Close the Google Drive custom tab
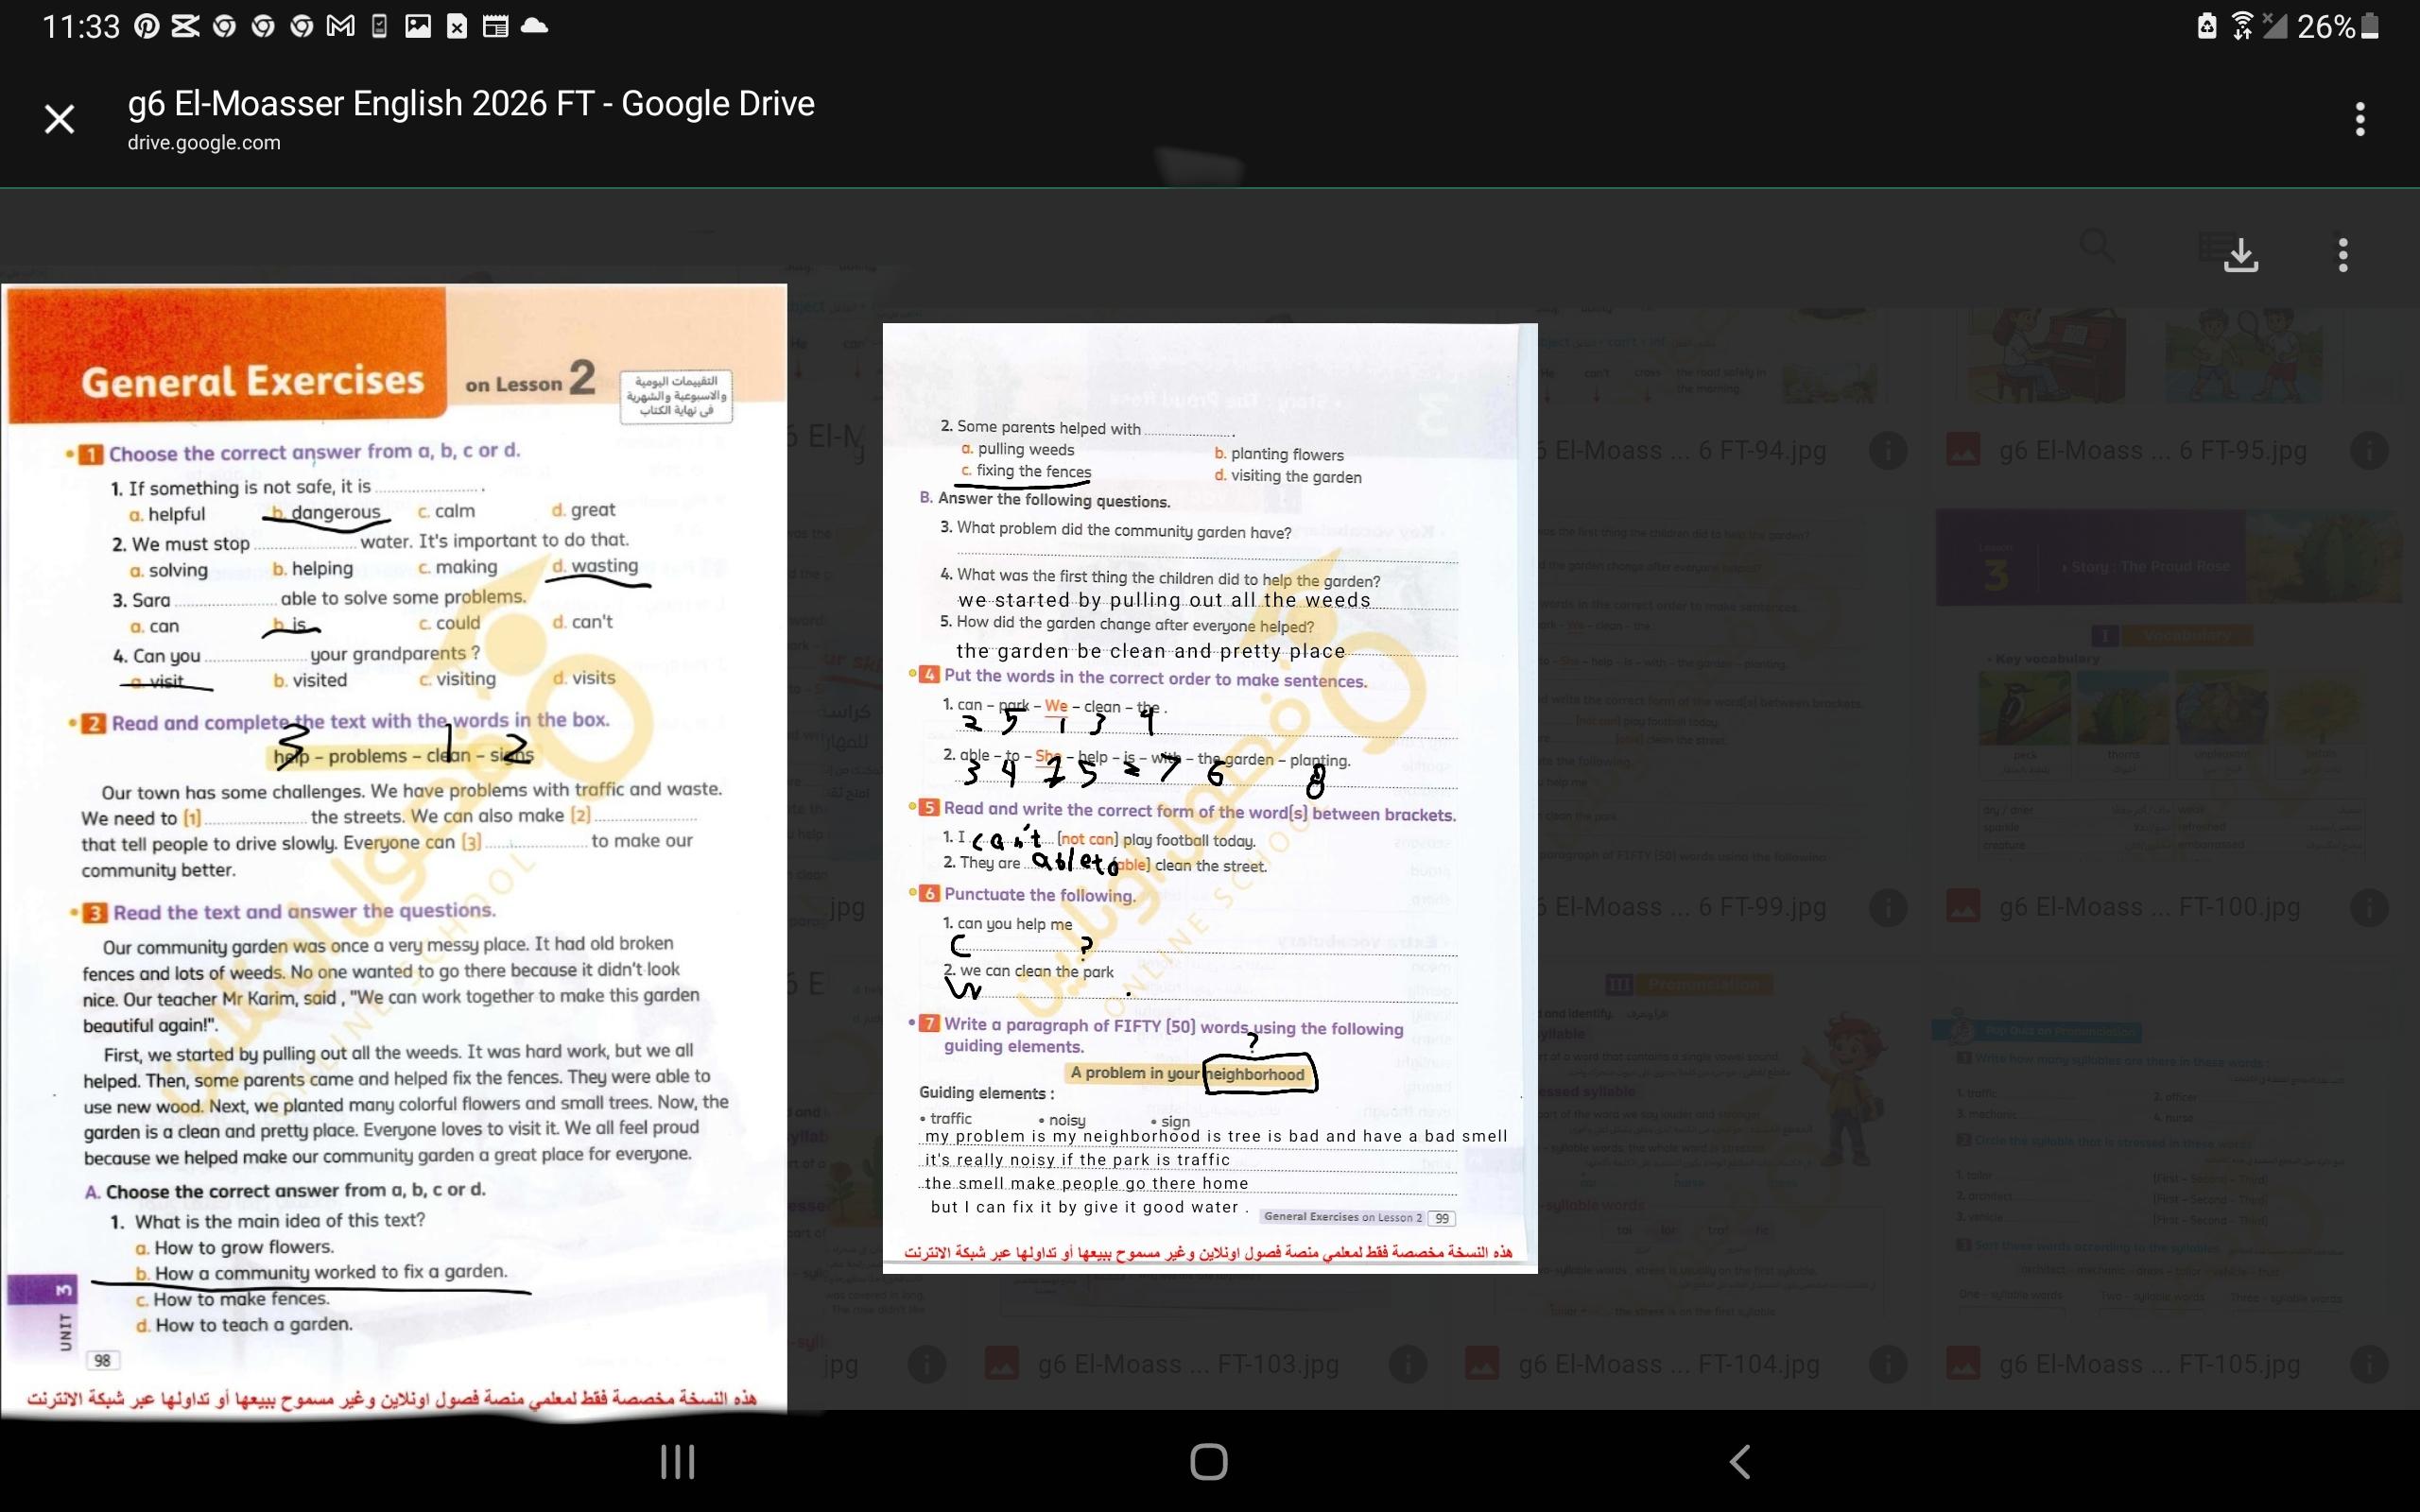 tap(59, 119)
